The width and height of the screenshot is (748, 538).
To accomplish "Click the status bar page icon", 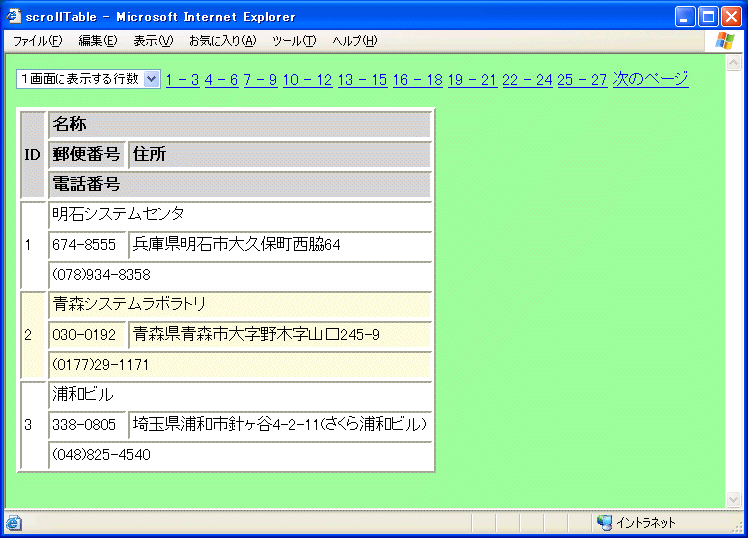I will [x=14, y=523].
